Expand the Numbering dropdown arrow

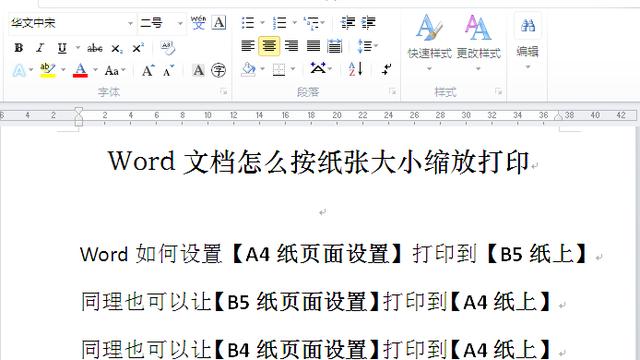(294, 22)
